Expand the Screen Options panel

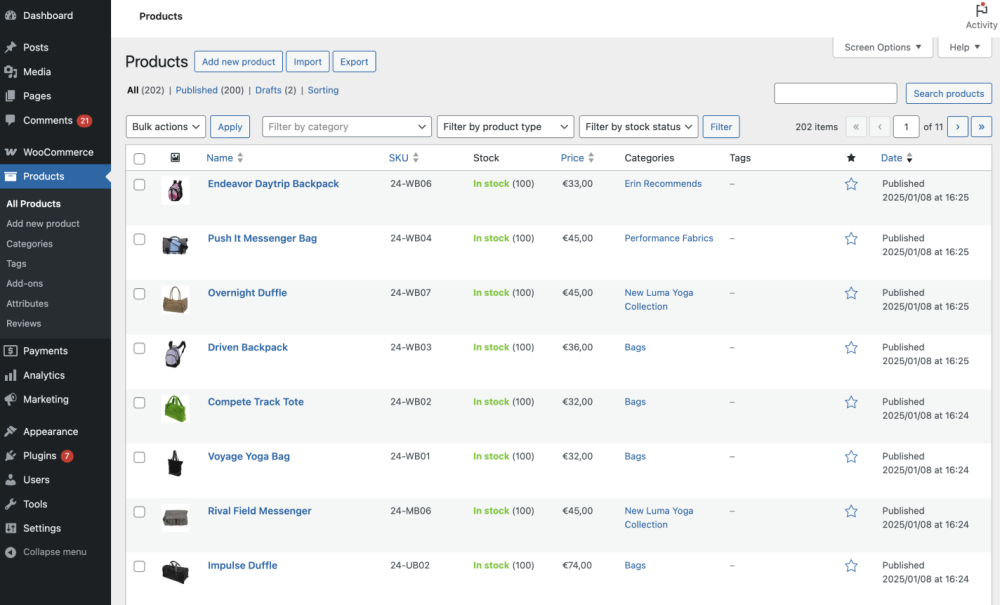click(883, 47)
